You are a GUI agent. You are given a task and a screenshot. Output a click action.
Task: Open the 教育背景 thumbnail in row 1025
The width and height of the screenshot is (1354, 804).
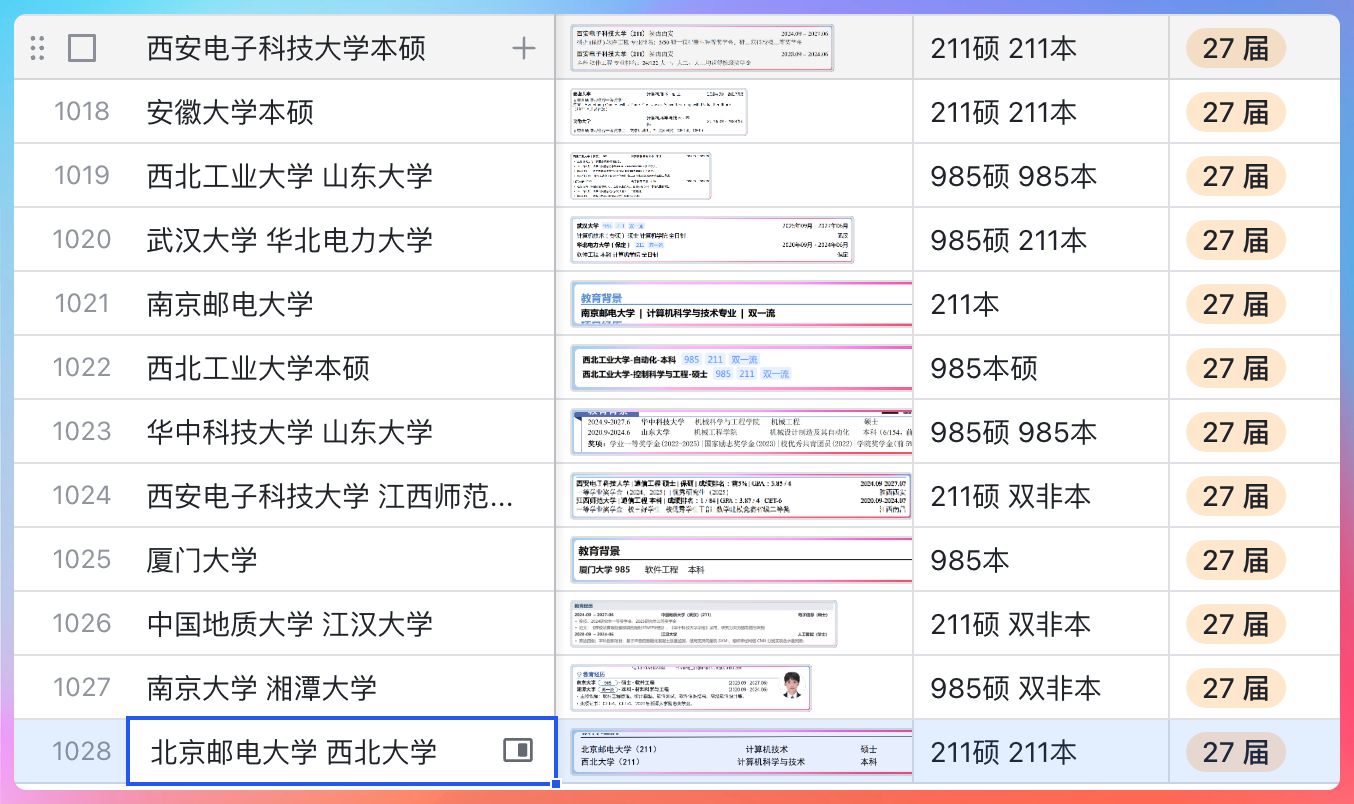pyautogui.click(x=741, y=560)
